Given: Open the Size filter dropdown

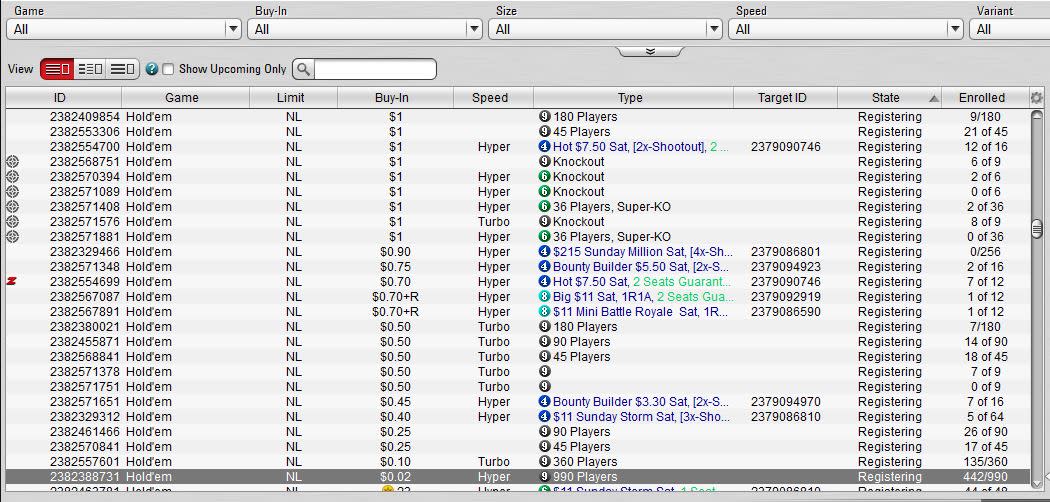Looking at the screenshot, I should pyautogui.click(x=605, y=29).
